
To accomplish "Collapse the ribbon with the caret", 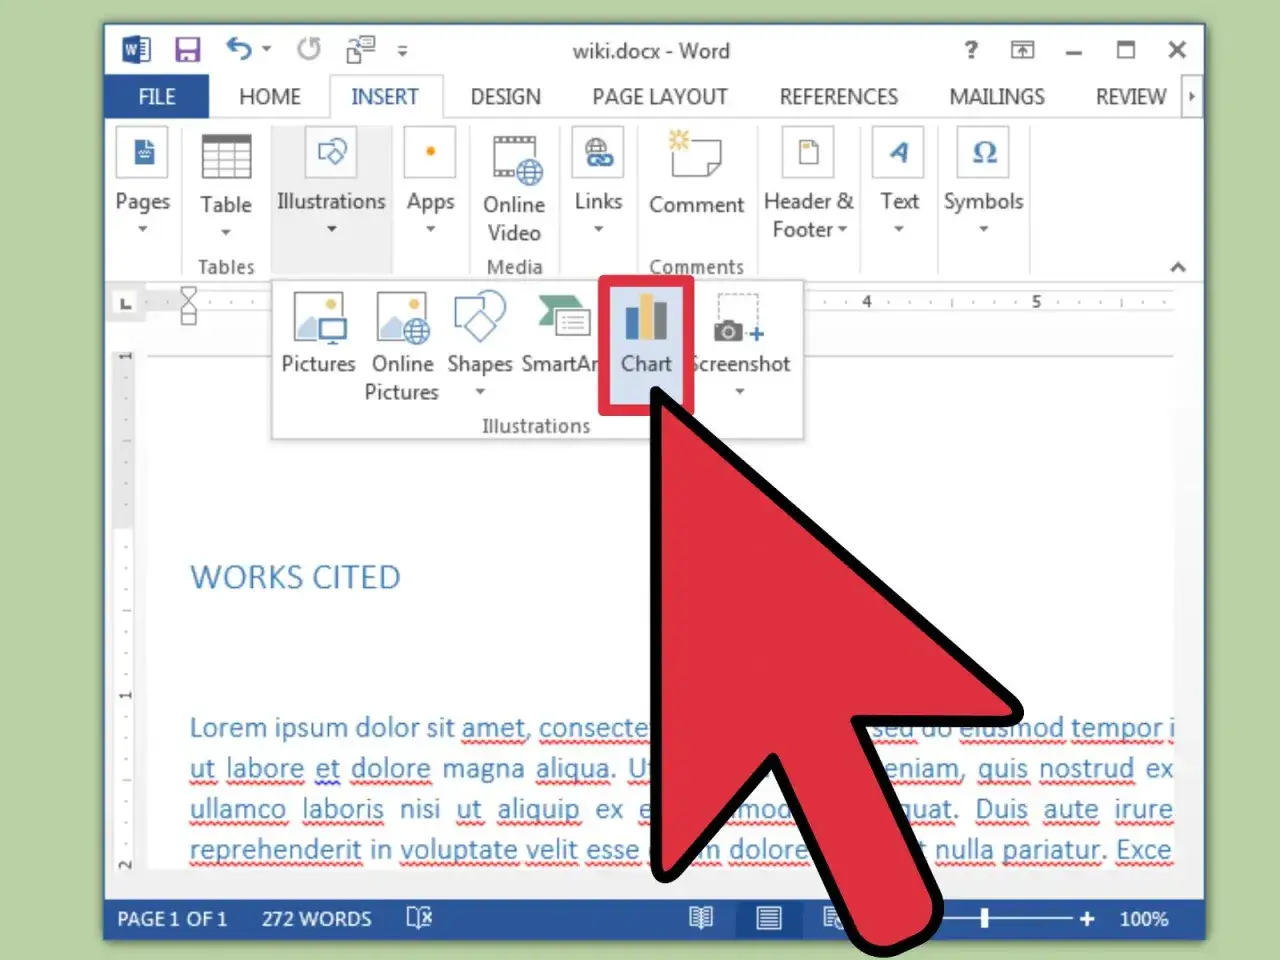I will 1178,267.
